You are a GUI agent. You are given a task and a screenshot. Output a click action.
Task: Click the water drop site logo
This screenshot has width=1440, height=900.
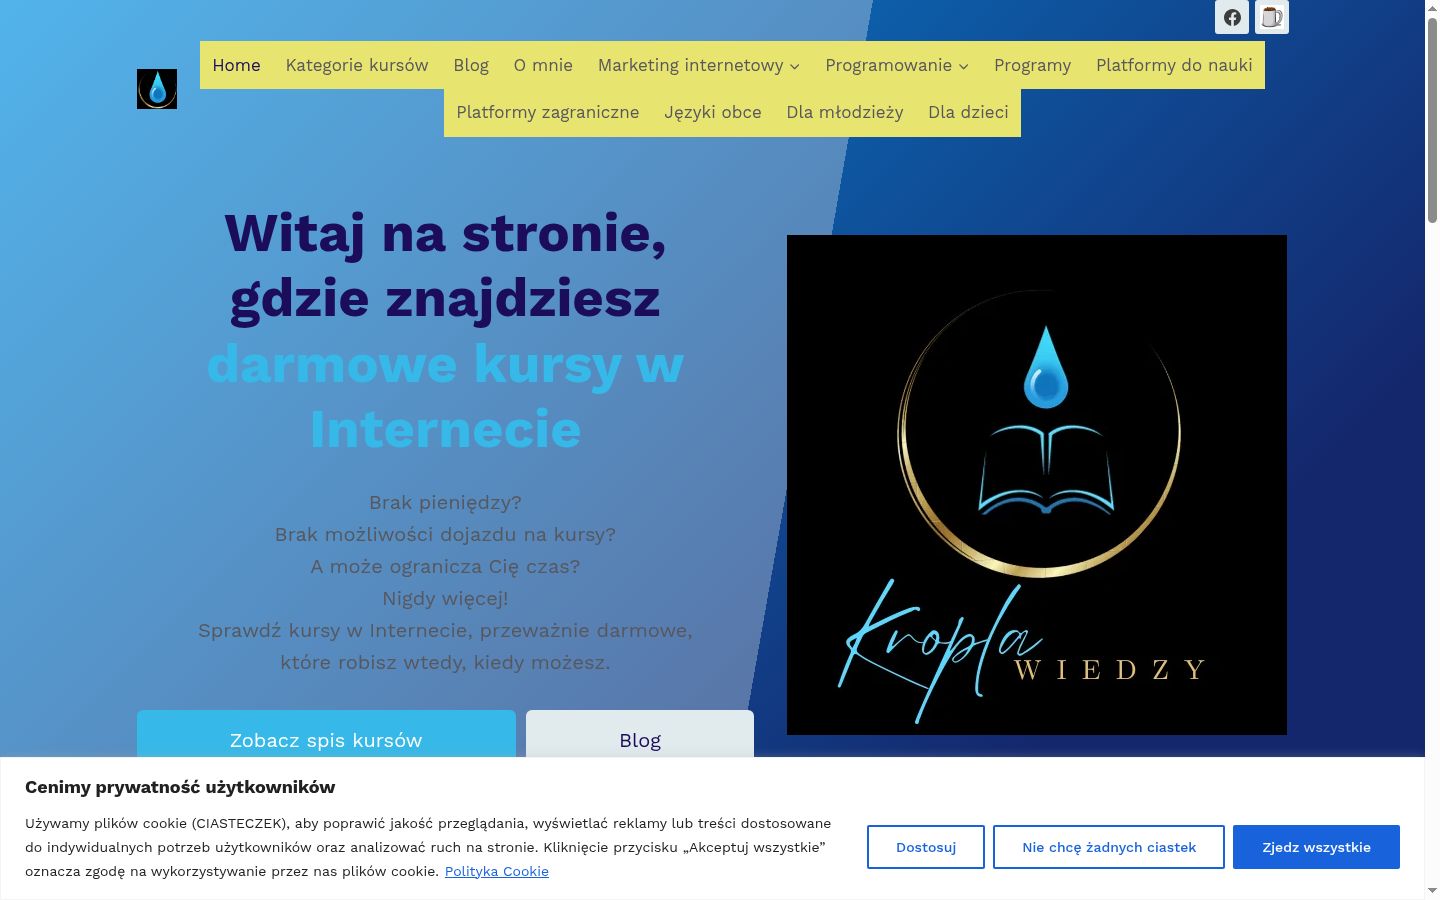click(157, 89)
